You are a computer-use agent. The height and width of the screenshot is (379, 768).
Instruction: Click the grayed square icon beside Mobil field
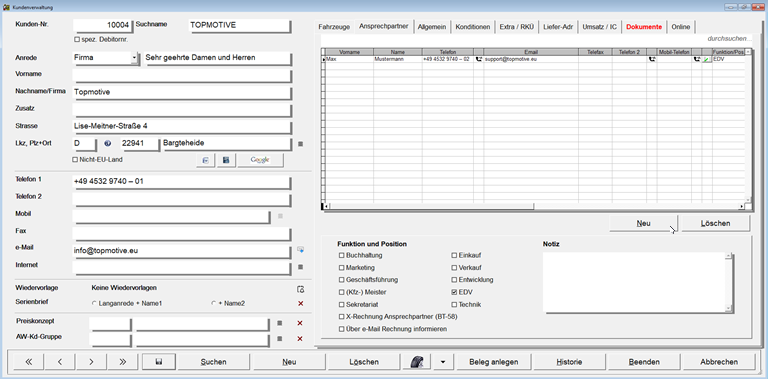(280, 216)
